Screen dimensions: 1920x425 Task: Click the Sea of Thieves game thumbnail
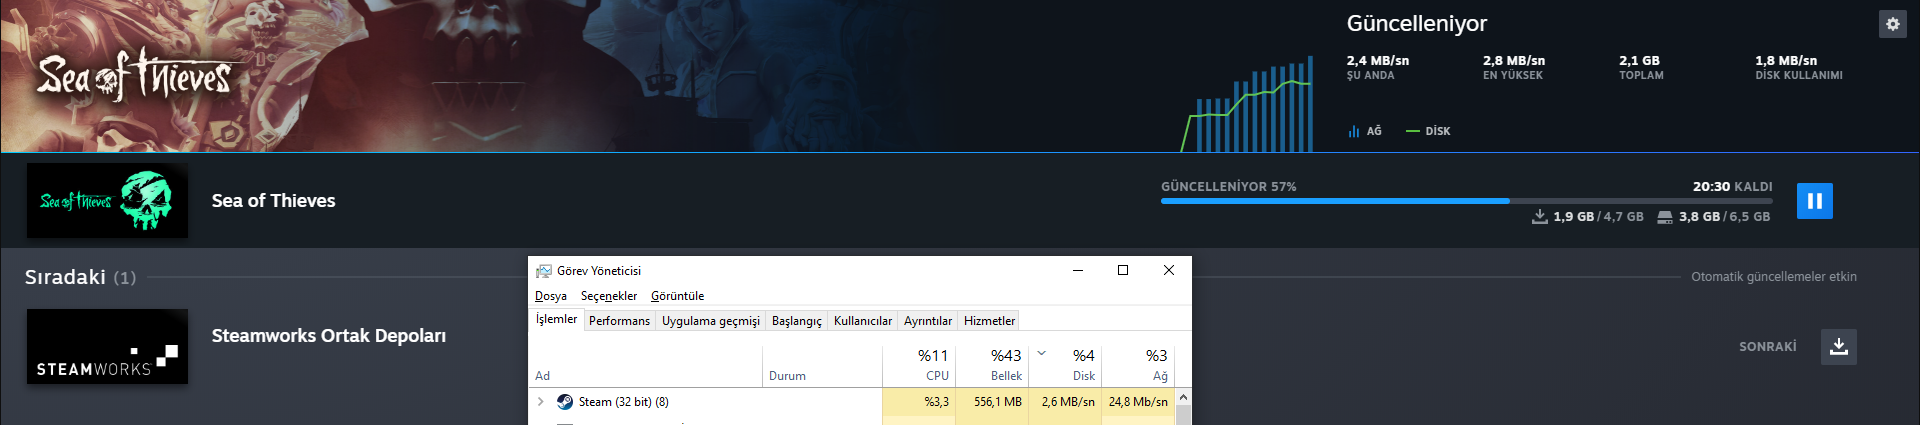(107, 201)
